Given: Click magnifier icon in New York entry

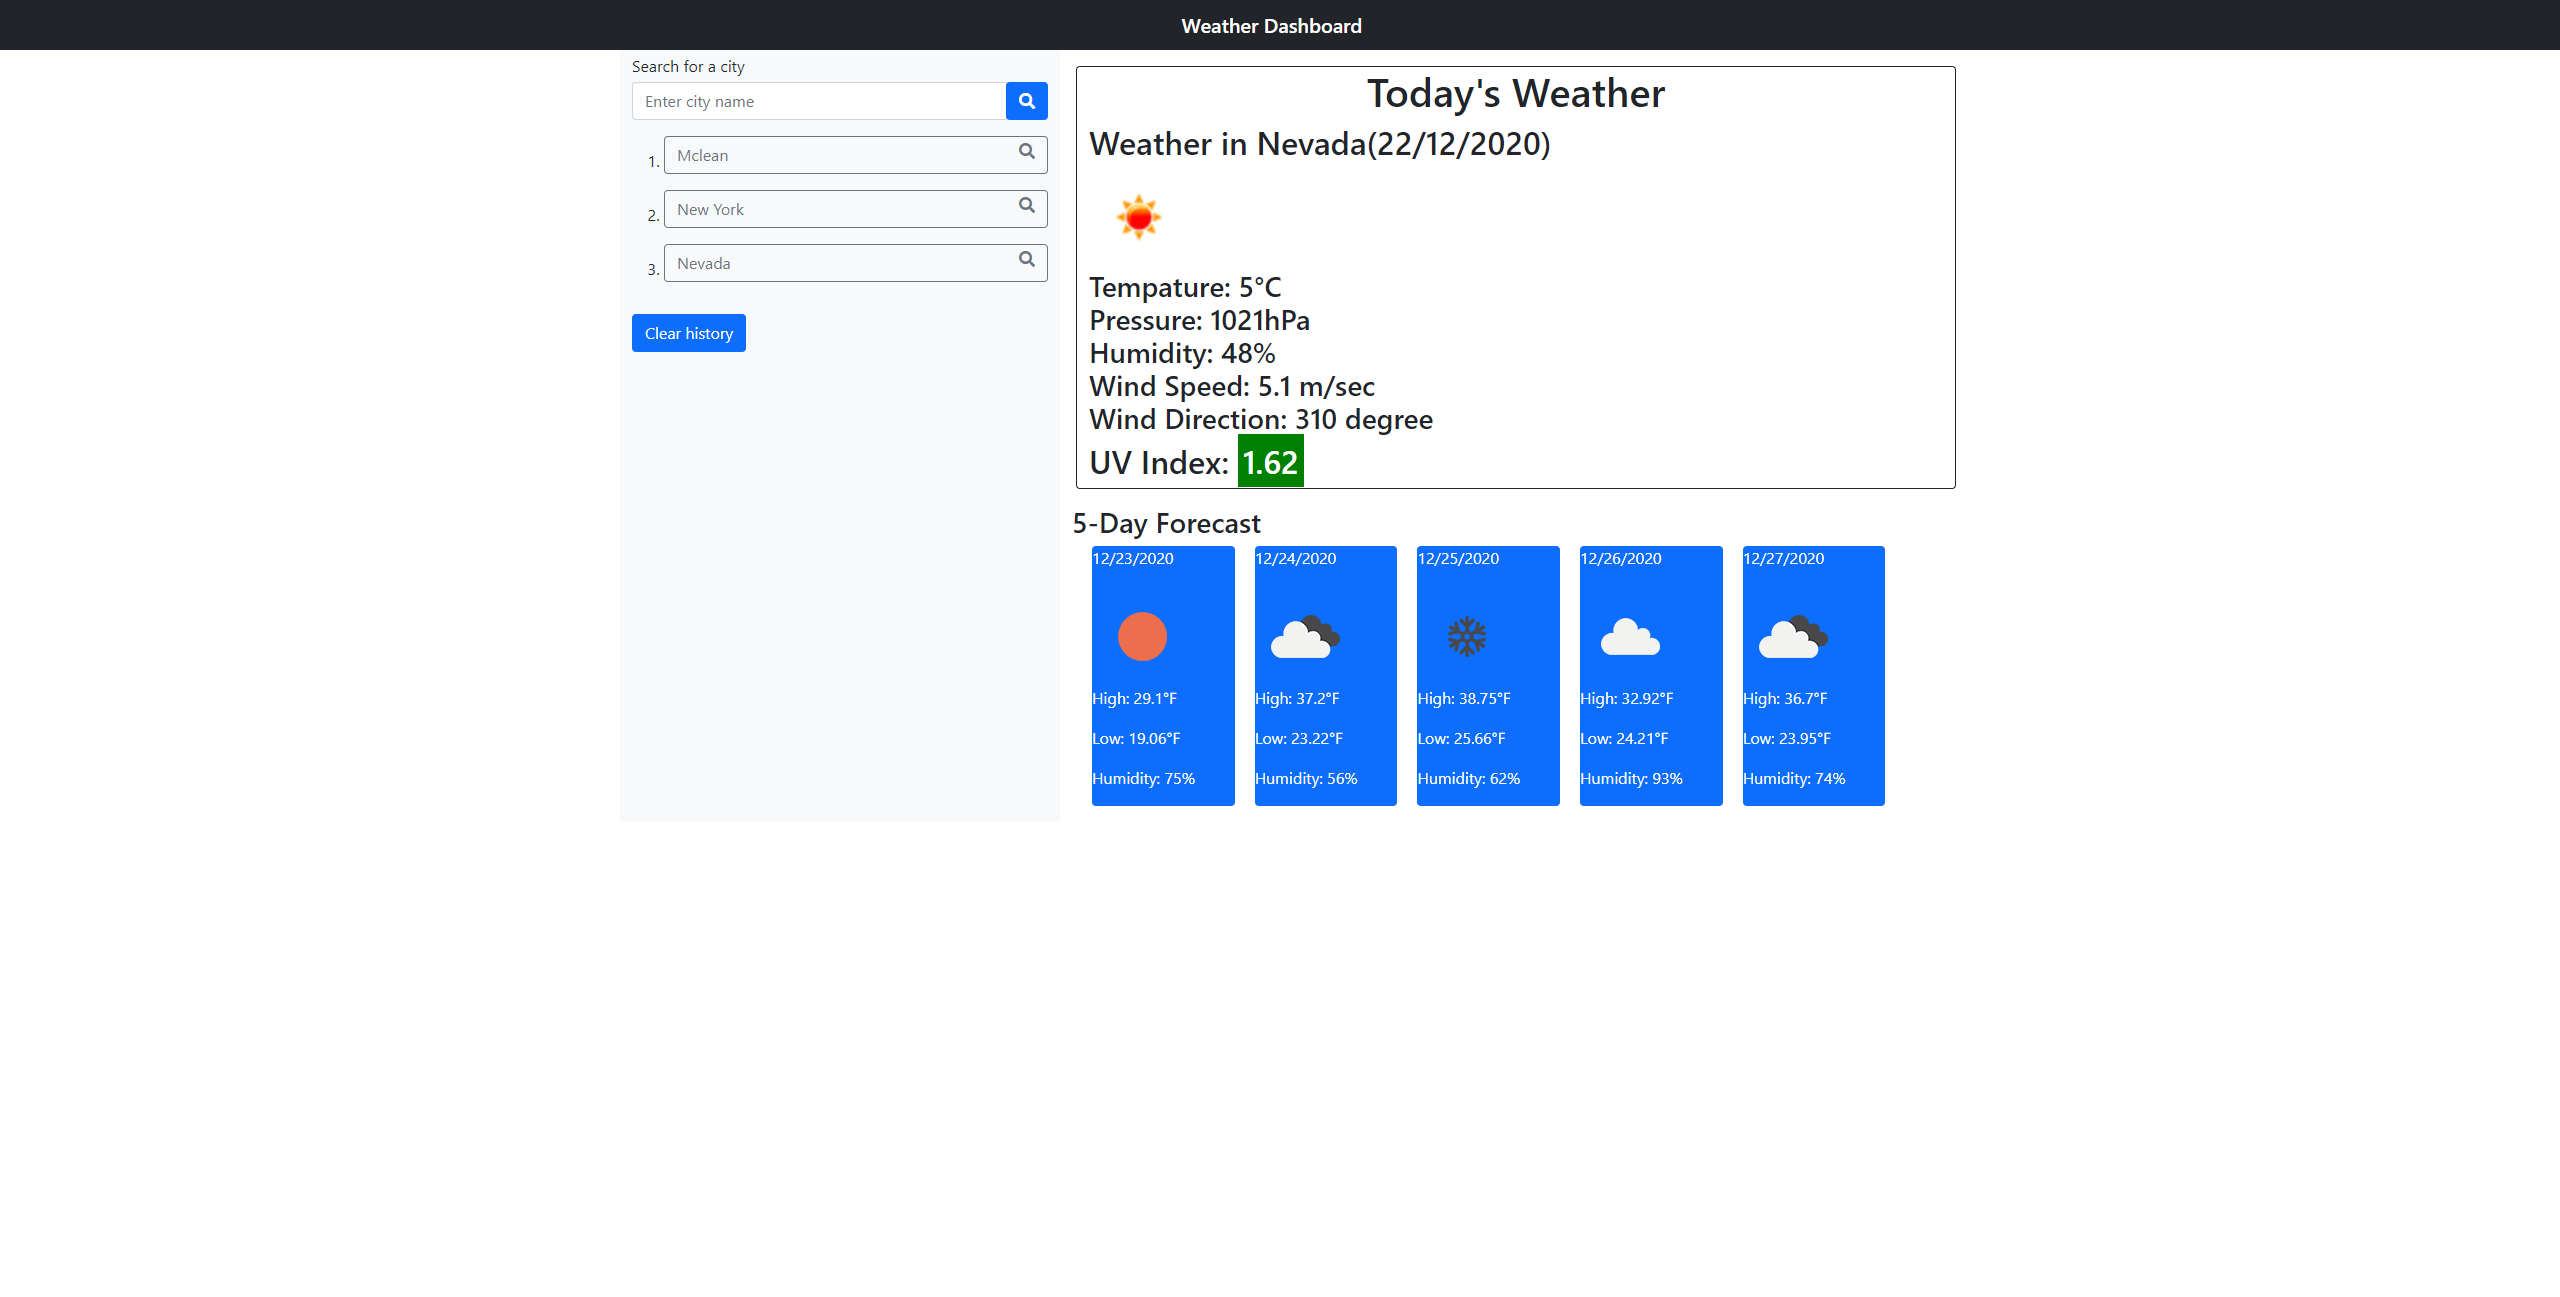Looking at the screenshot, I should coord(1026,206).
